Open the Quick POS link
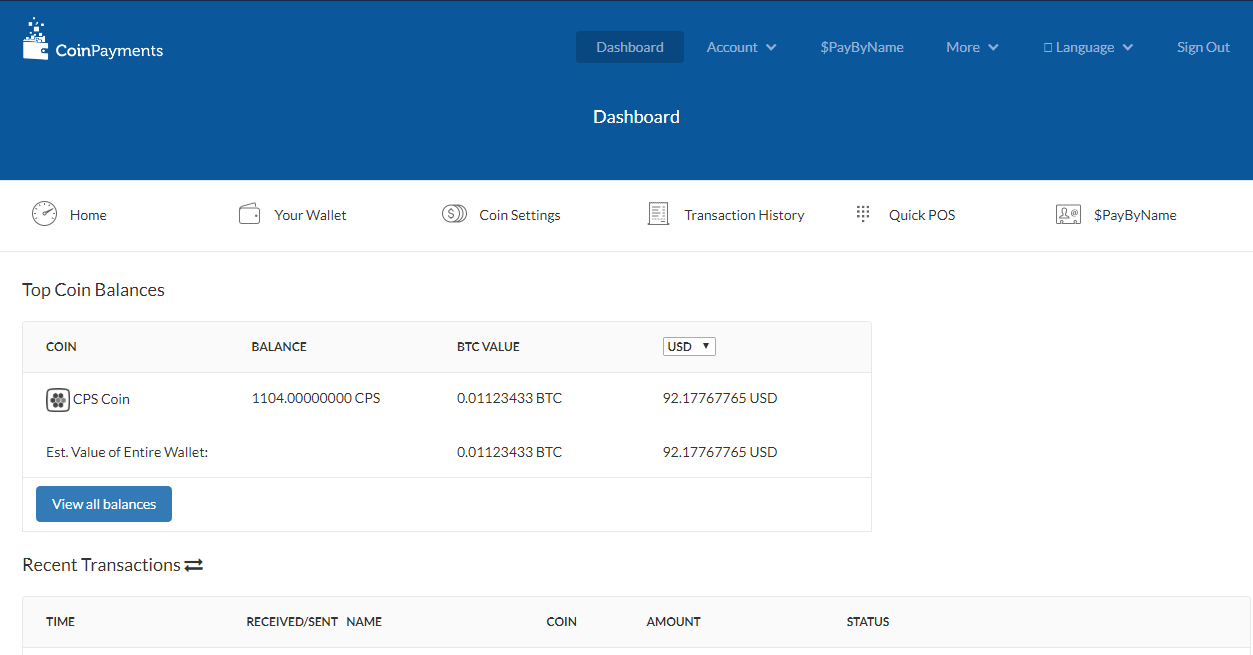Viewport: 1253px width, 655px height. coord(922,215)
